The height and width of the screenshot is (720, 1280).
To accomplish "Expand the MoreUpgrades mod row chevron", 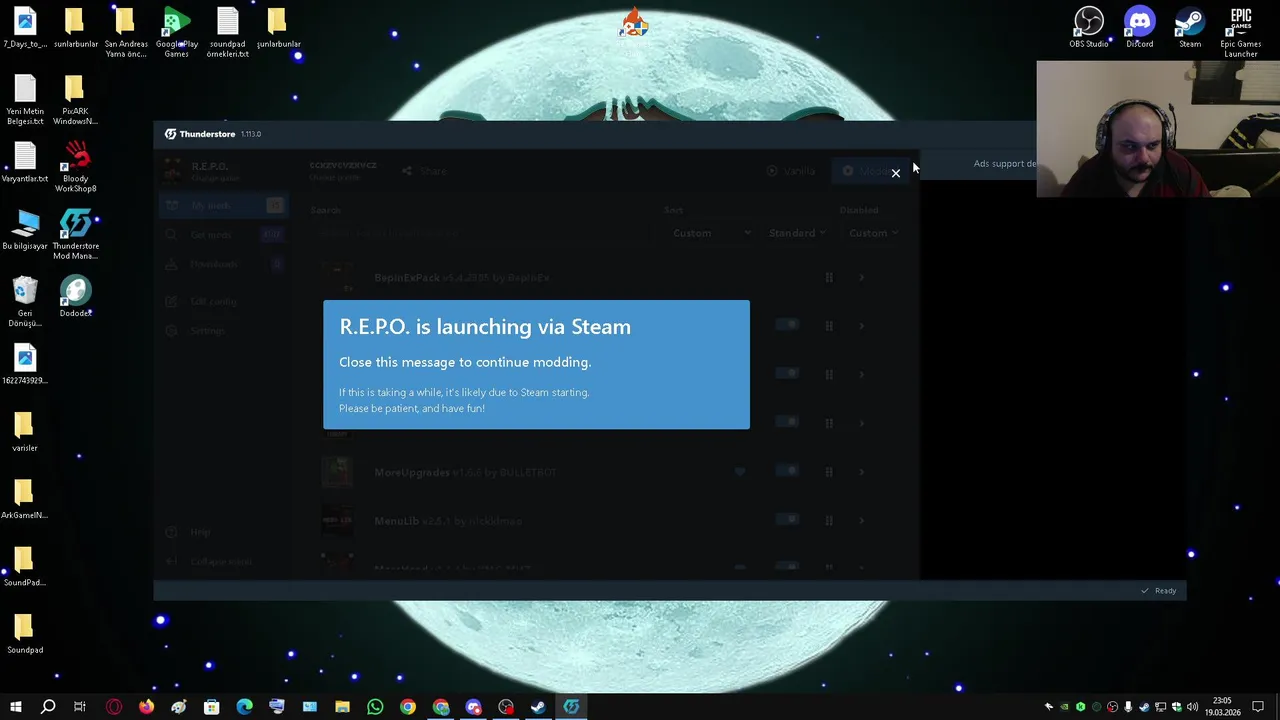I will click(861, 471).
